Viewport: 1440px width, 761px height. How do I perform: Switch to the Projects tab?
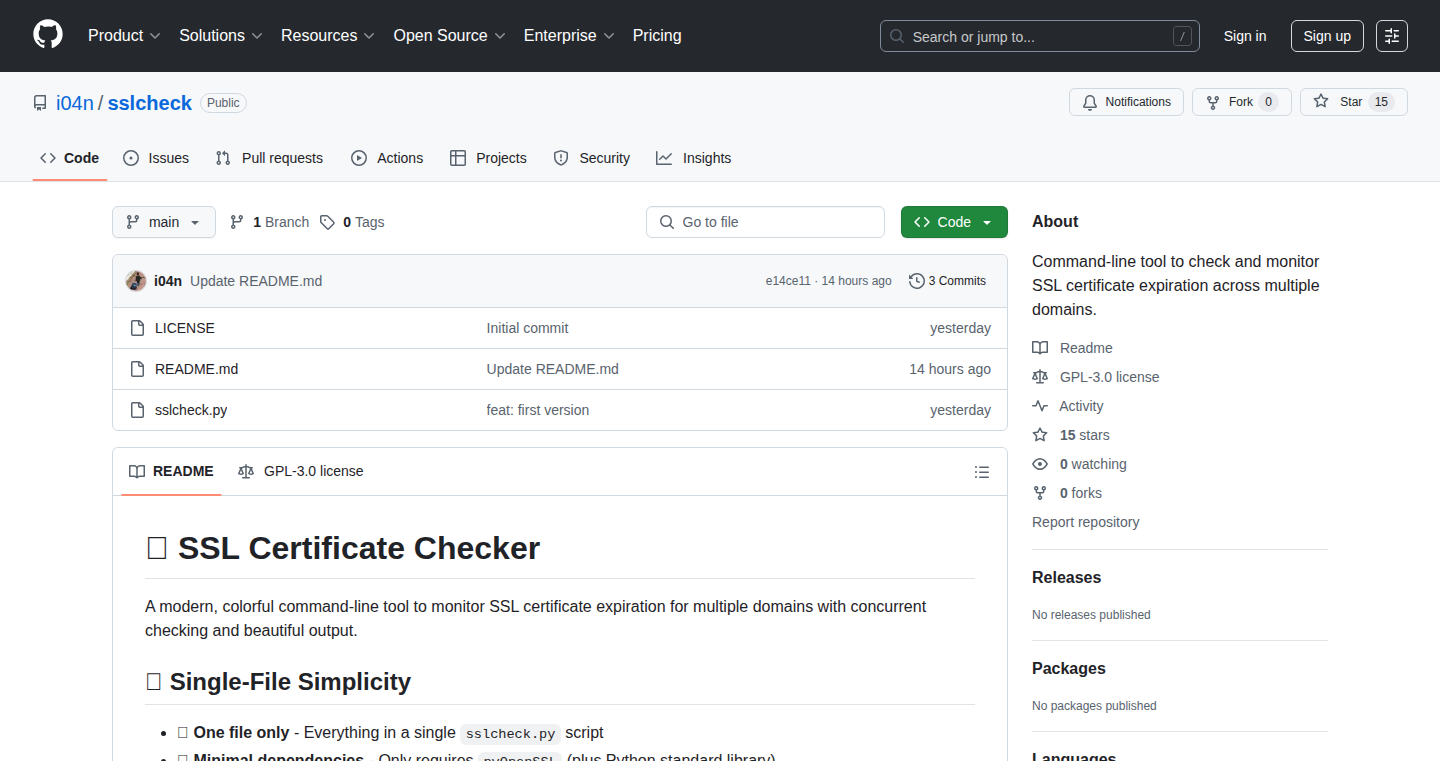pos(488,158)
